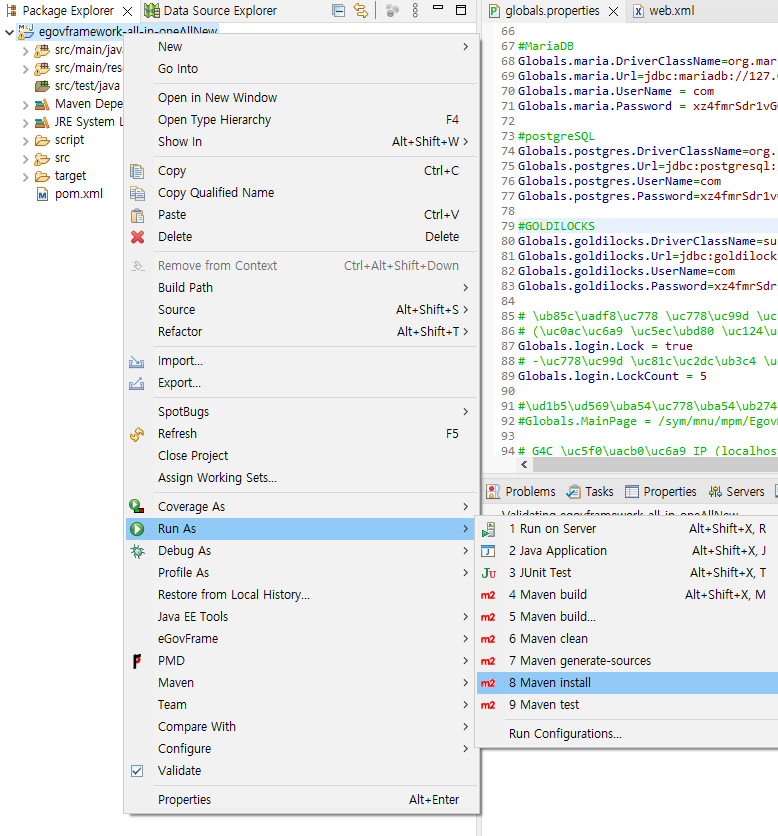Viewport: 778px width, 836px height.
Task: Expand the script folder node
Action: click(25, 141)
